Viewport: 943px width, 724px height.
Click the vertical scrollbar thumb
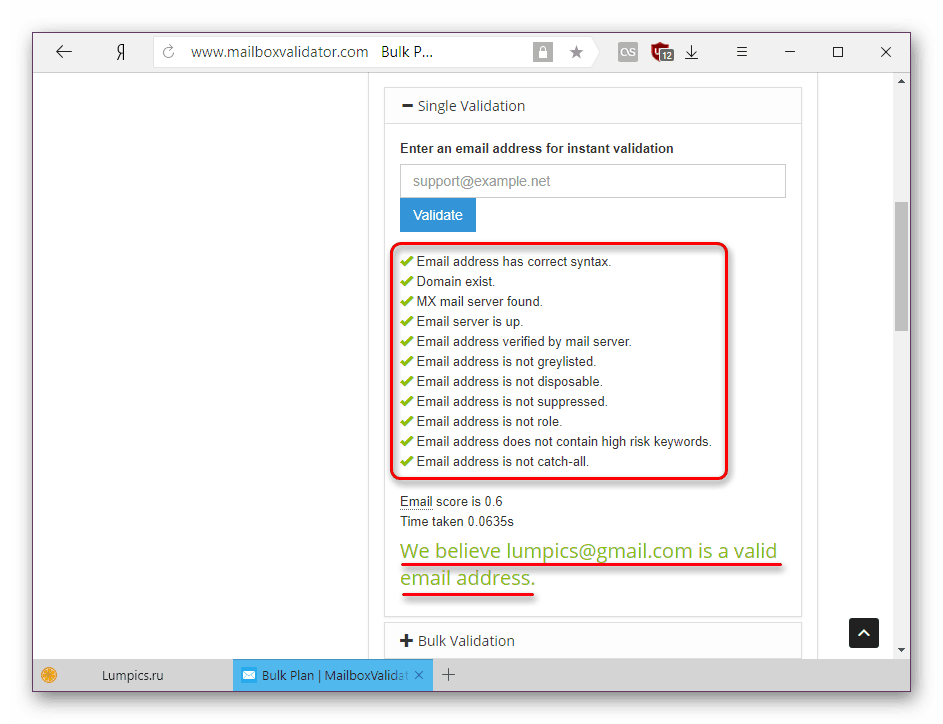click(901, 265)
